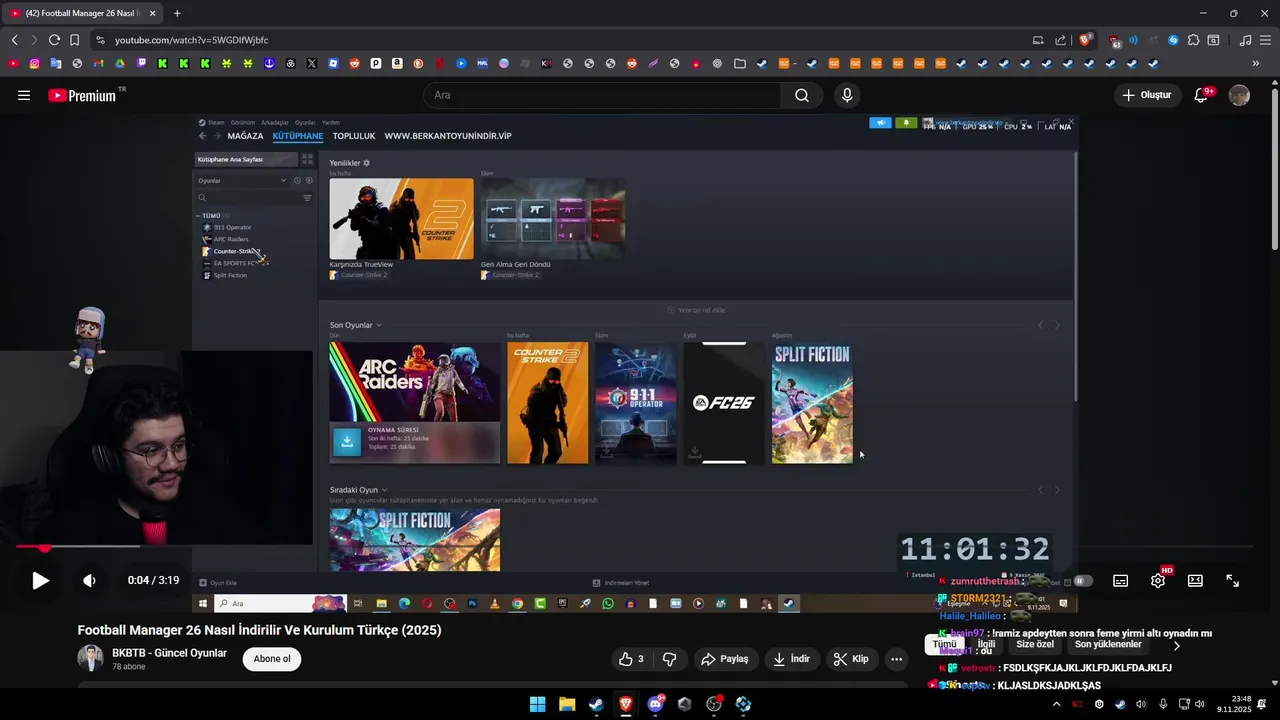Select the Size özel filter chip
The width and height of the screenshot is (1280, 720).
click(x=1035, y=645)
